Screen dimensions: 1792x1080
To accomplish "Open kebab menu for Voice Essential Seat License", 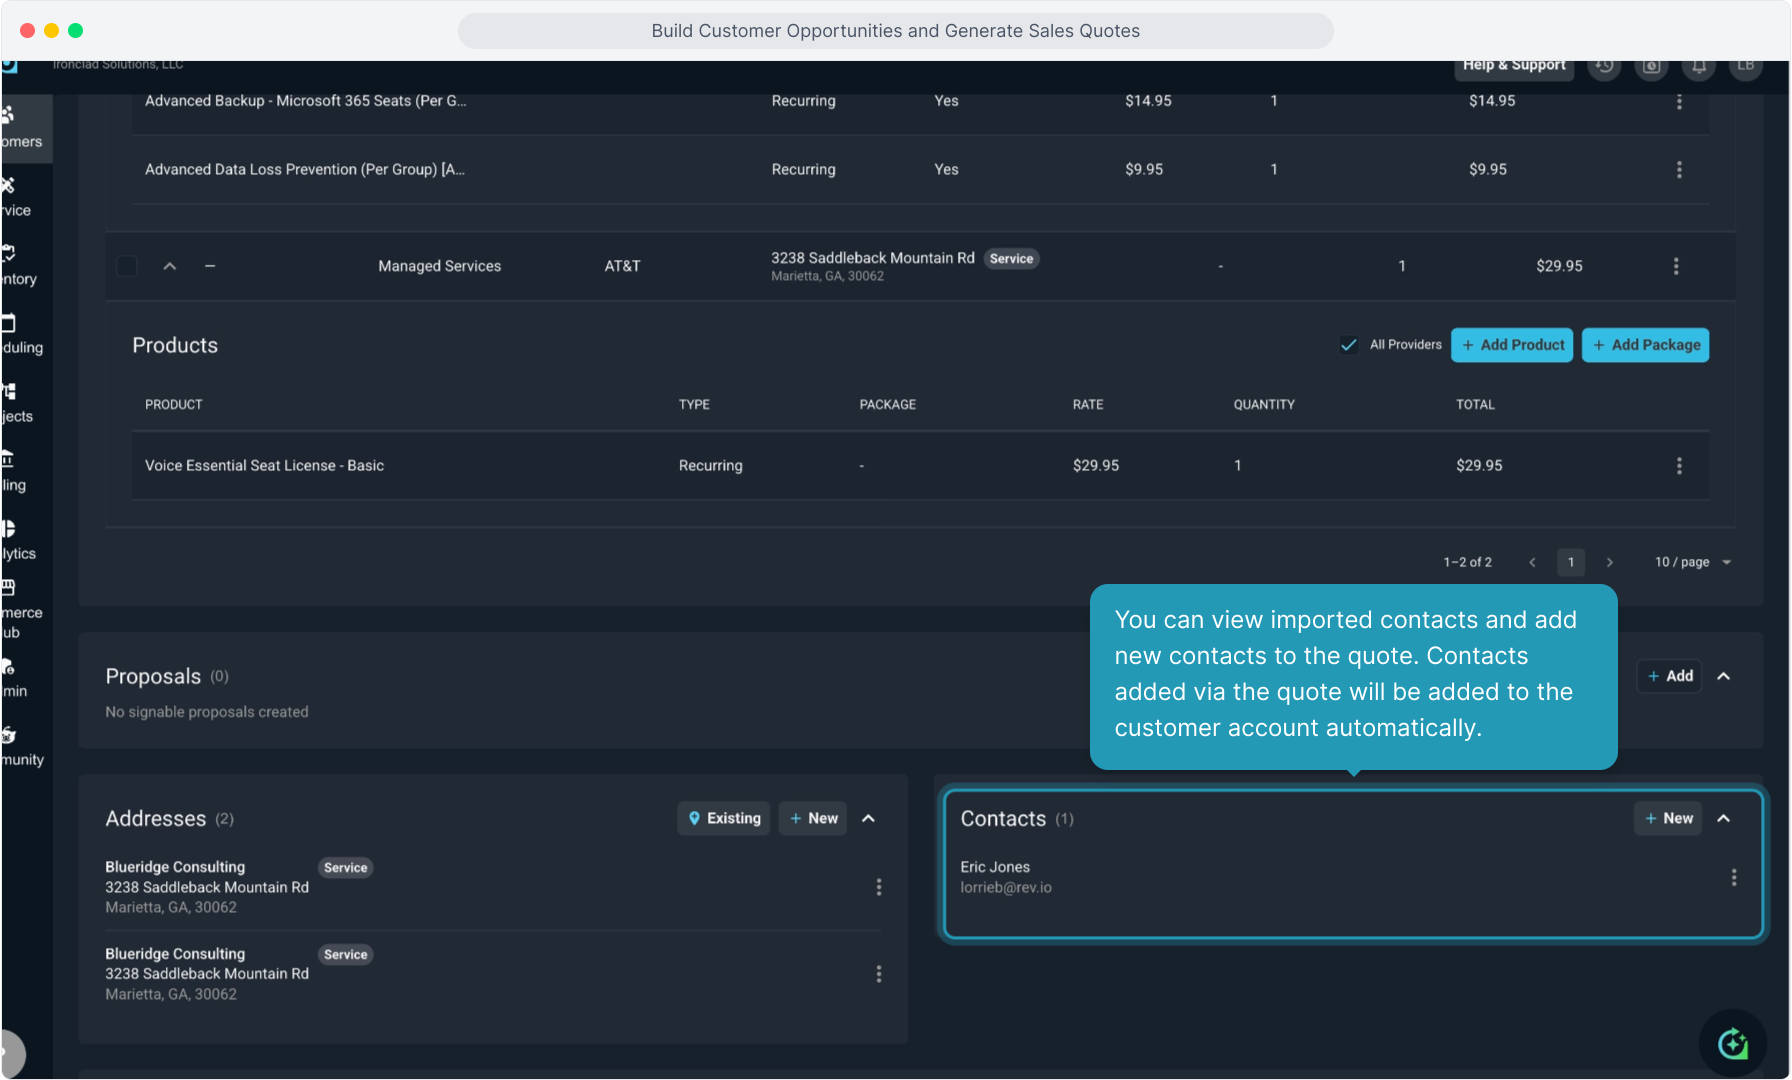I will pyautogui.click(x=1678, y=466).
